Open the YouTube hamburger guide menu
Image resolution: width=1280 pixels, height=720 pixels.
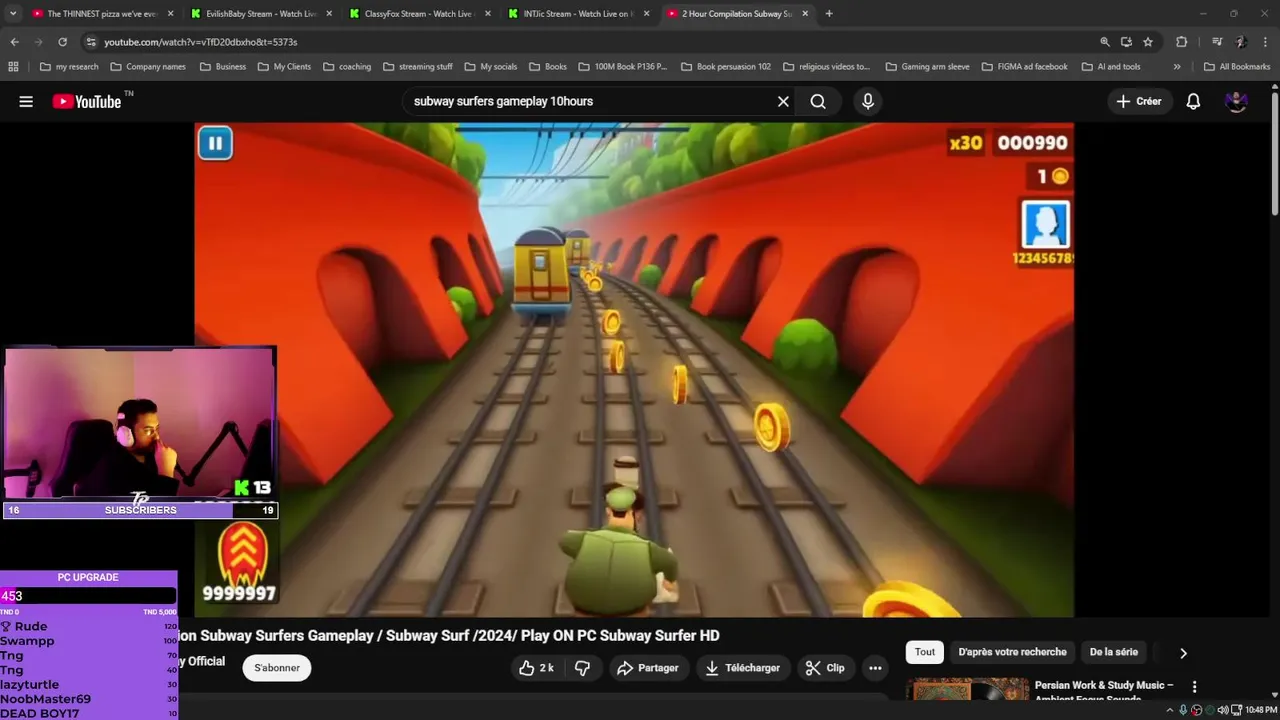click(x=26, y=101)
